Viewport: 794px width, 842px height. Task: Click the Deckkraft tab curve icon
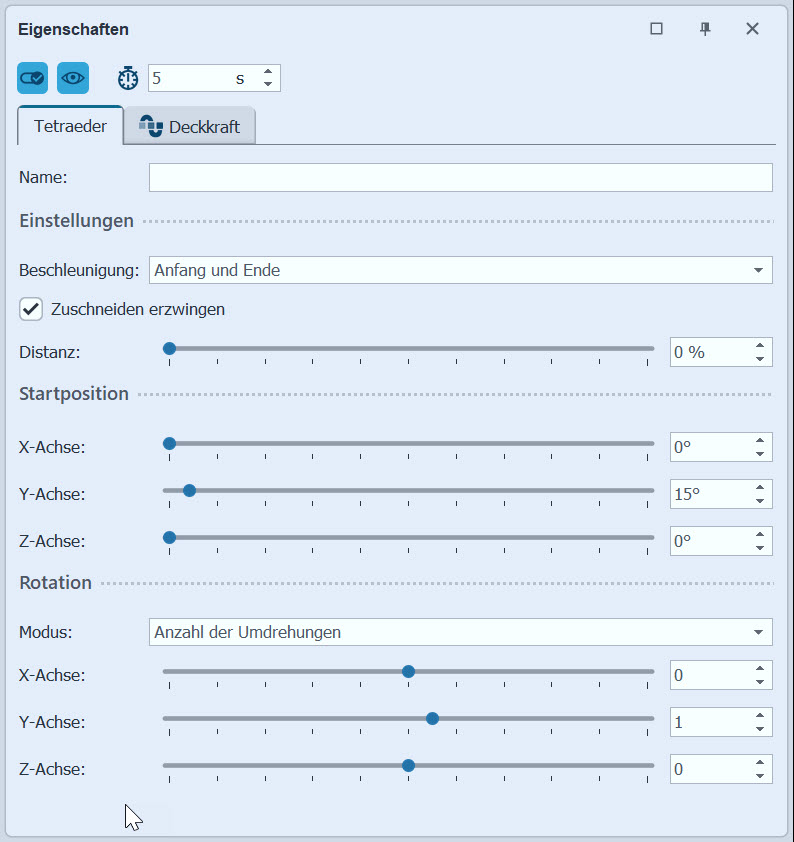coord(151,126)
